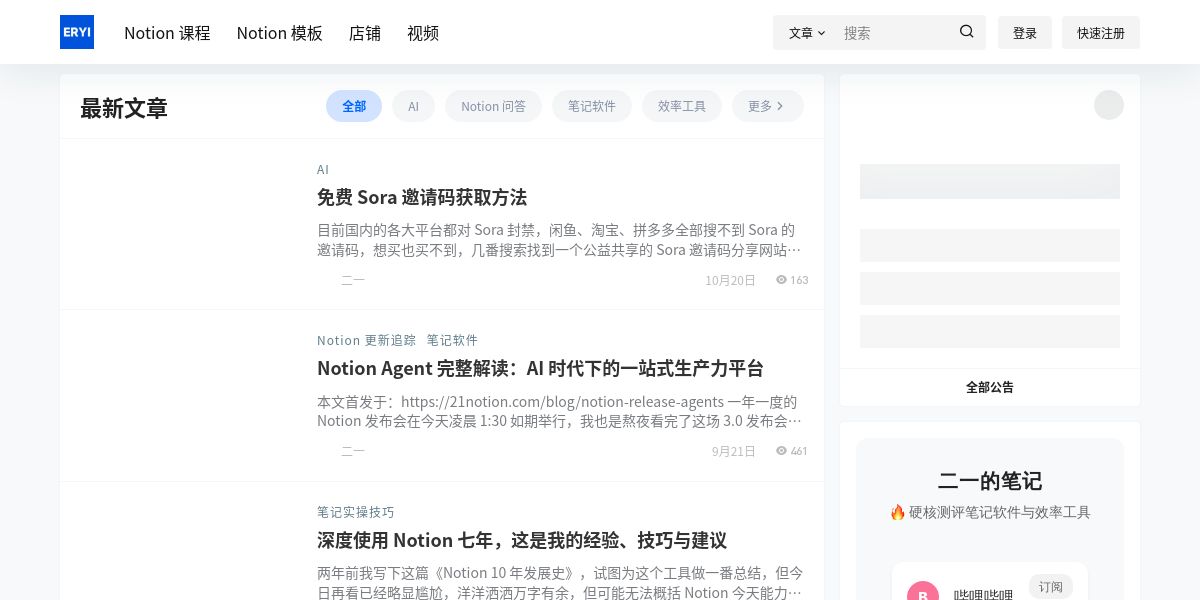This screenshot has height=600, width=1200.
Task: Open the article 深度使用 Notion 七年
Action: click(522, 540)
